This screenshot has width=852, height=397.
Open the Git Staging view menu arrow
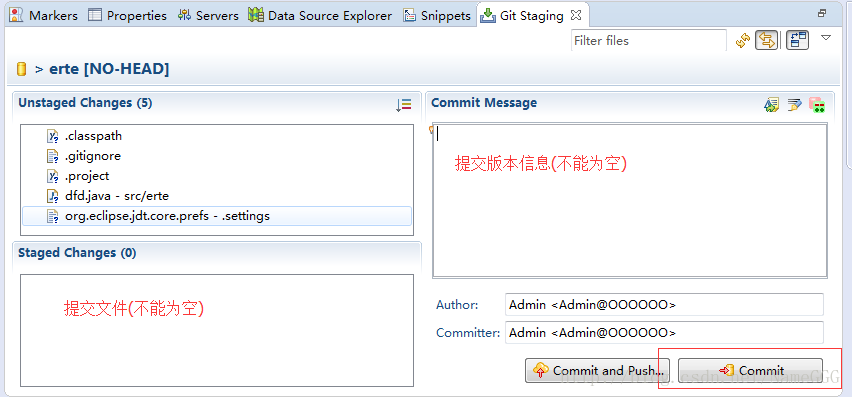[826, 37]
